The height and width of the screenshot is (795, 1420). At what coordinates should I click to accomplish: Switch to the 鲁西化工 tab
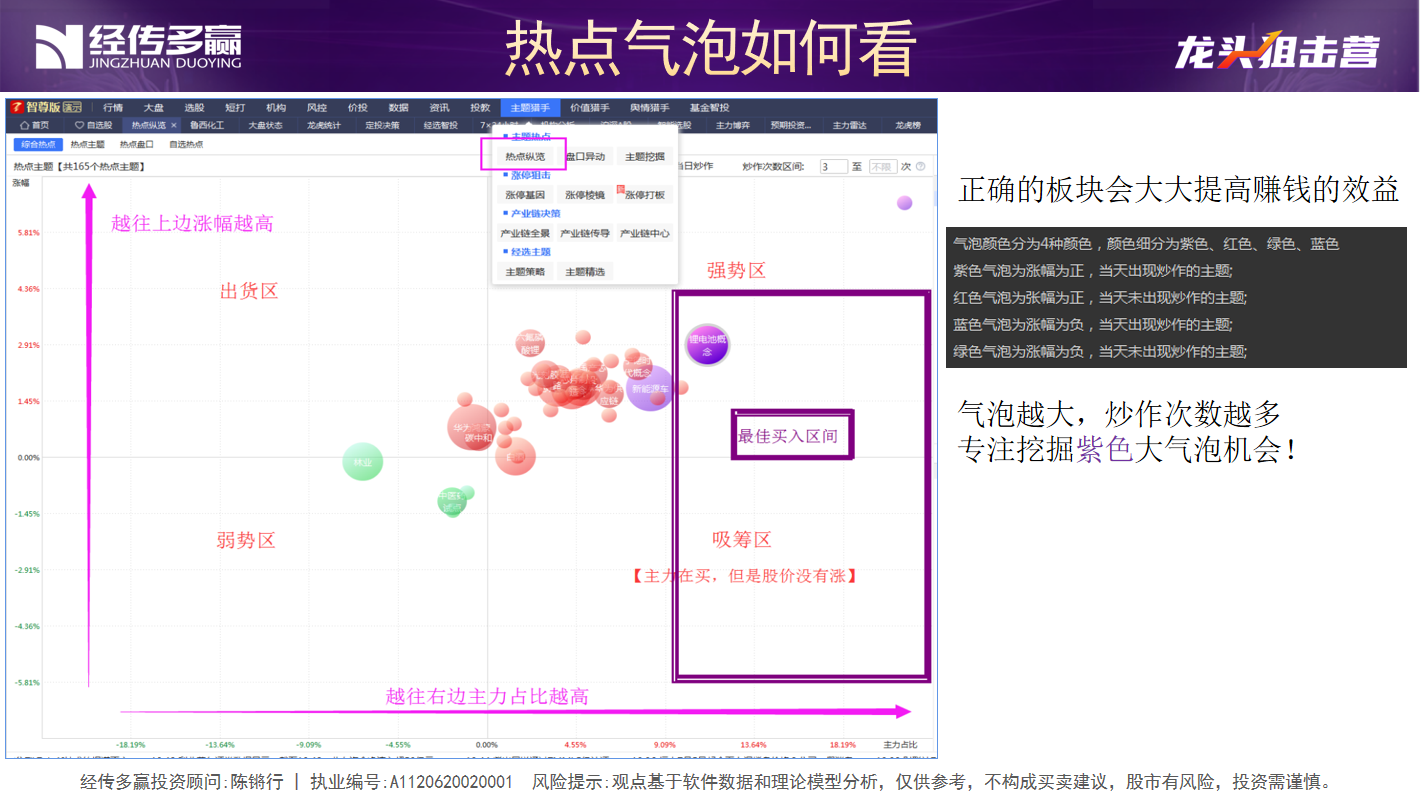pos(207,125)
